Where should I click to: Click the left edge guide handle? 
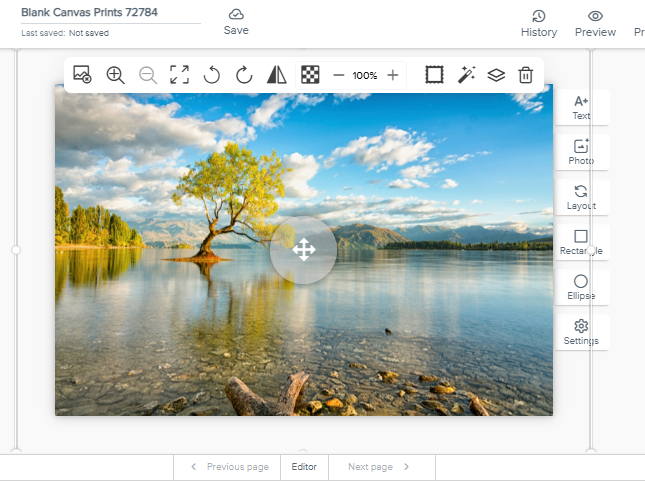[16, 250]
